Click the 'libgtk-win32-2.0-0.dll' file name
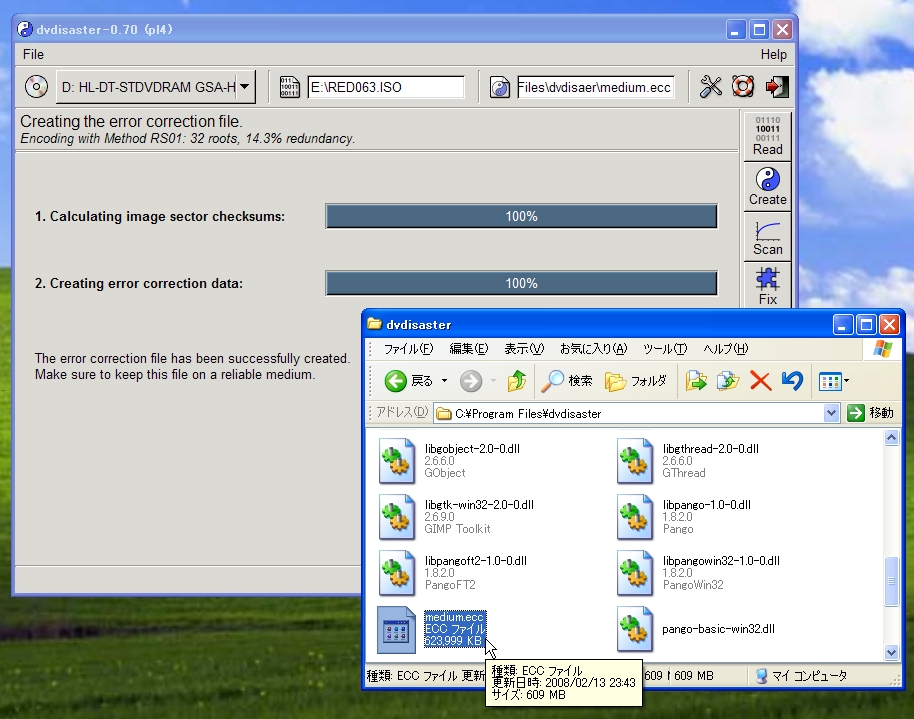The image size is (914, 719). (479, 504)
